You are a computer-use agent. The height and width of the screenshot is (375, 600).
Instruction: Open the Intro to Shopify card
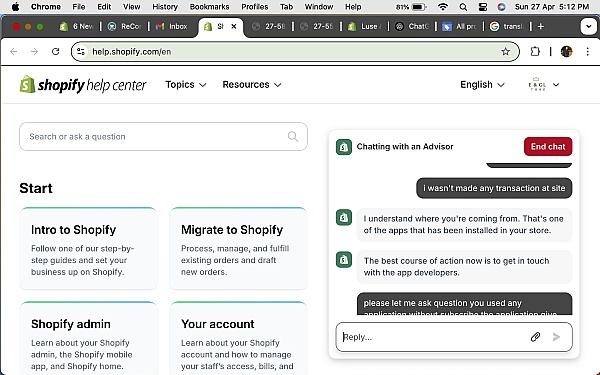pyautogui.click(x=88, y=248)
